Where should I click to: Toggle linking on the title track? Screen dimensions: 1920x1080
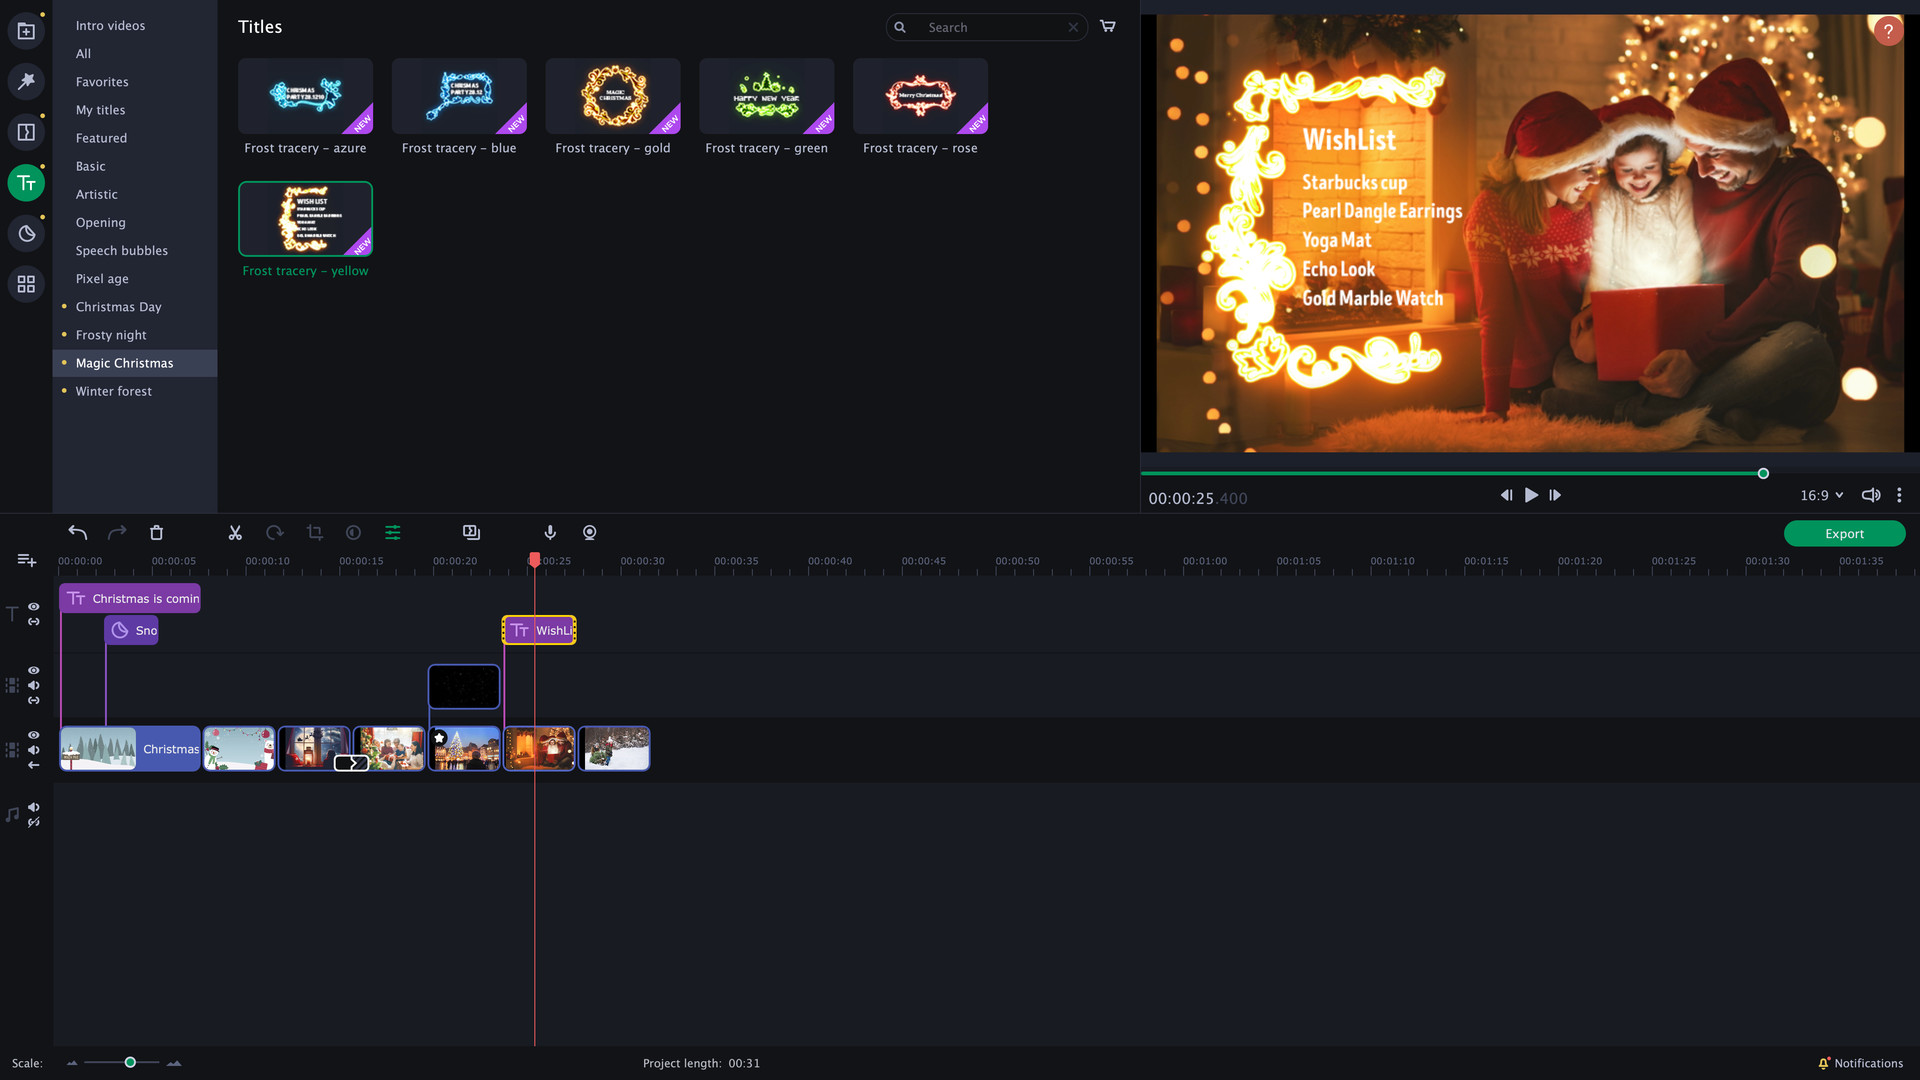pos(34,622)
